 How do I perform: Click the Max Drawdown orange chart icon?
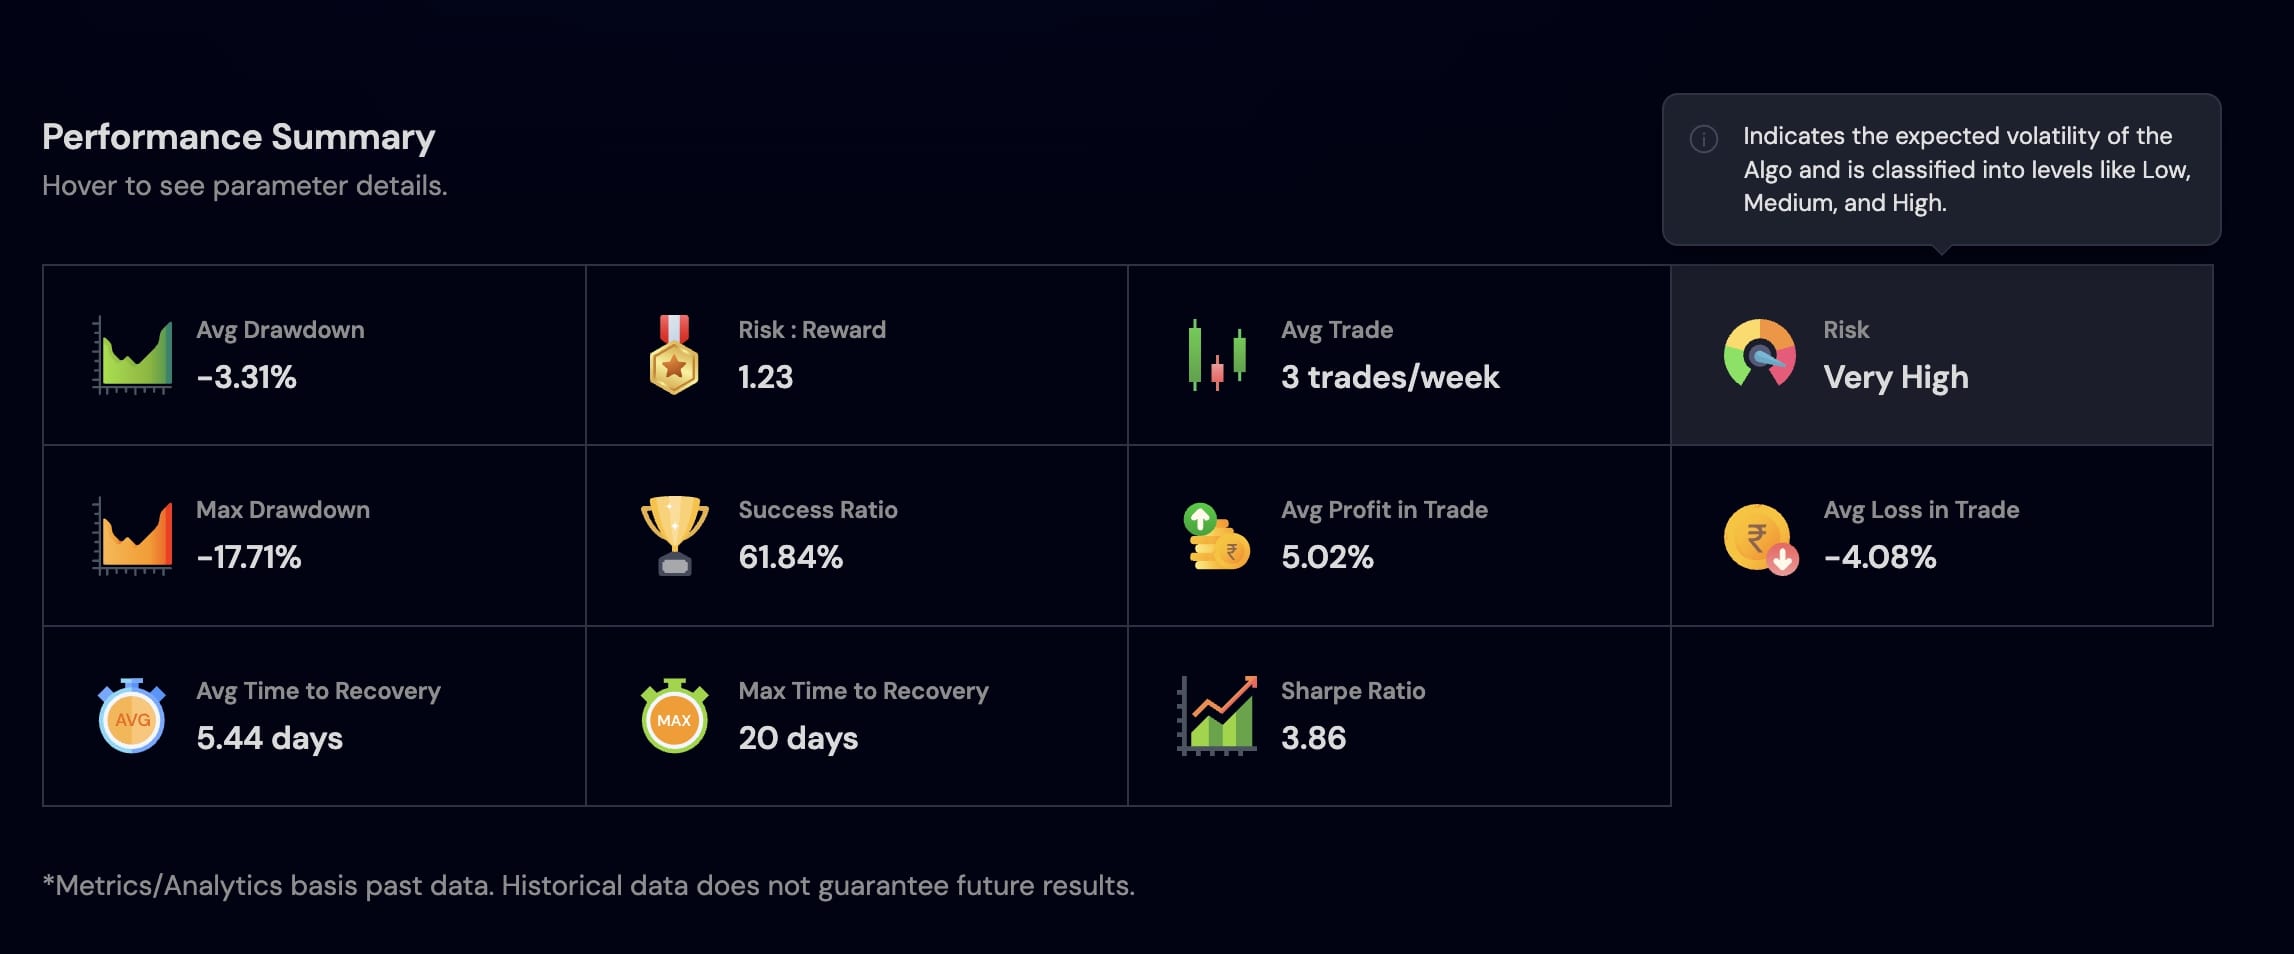[133, 536]
